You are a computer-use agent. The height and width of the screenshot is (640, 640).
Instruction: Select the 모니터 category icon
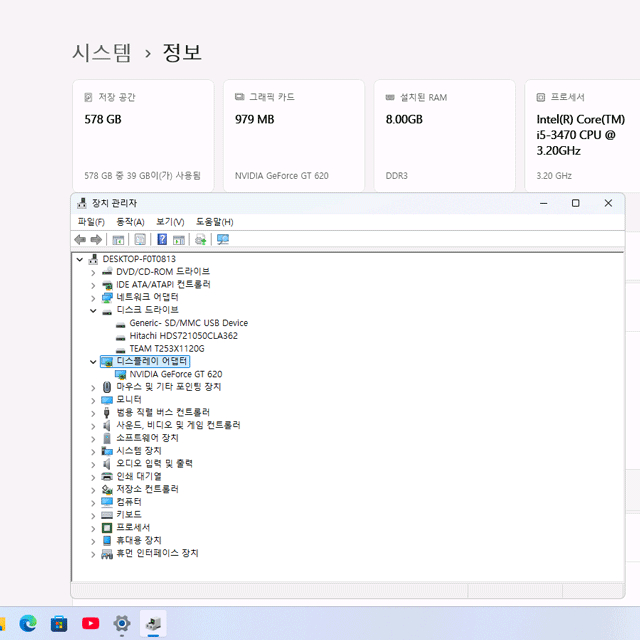point(107,400)
